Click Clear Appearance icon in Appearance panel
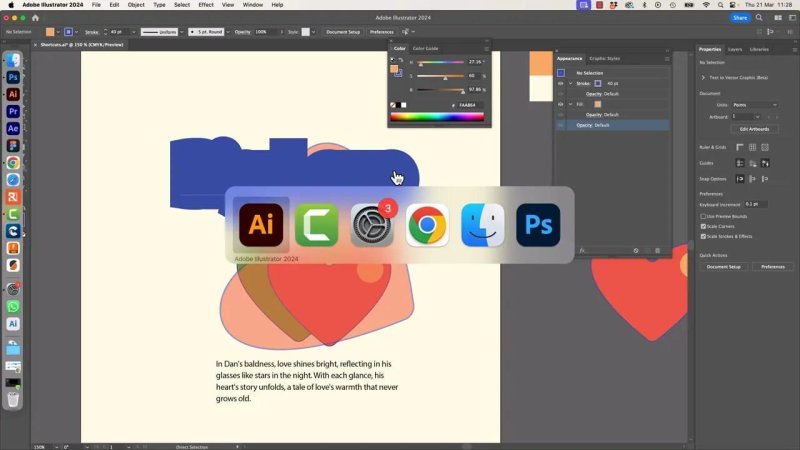The width and height of the screenshot is (800, 450). [x=636, y=251]
